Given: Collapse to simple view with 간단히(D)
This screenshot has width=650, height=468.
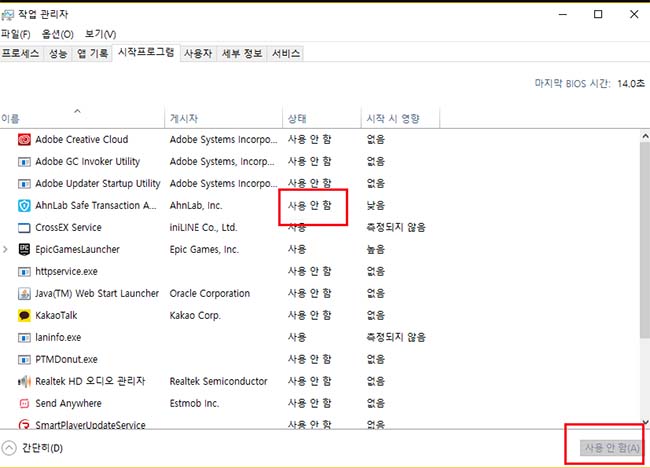Looking at the screenshot, I should pyautogui.click(x=32, y=448).
